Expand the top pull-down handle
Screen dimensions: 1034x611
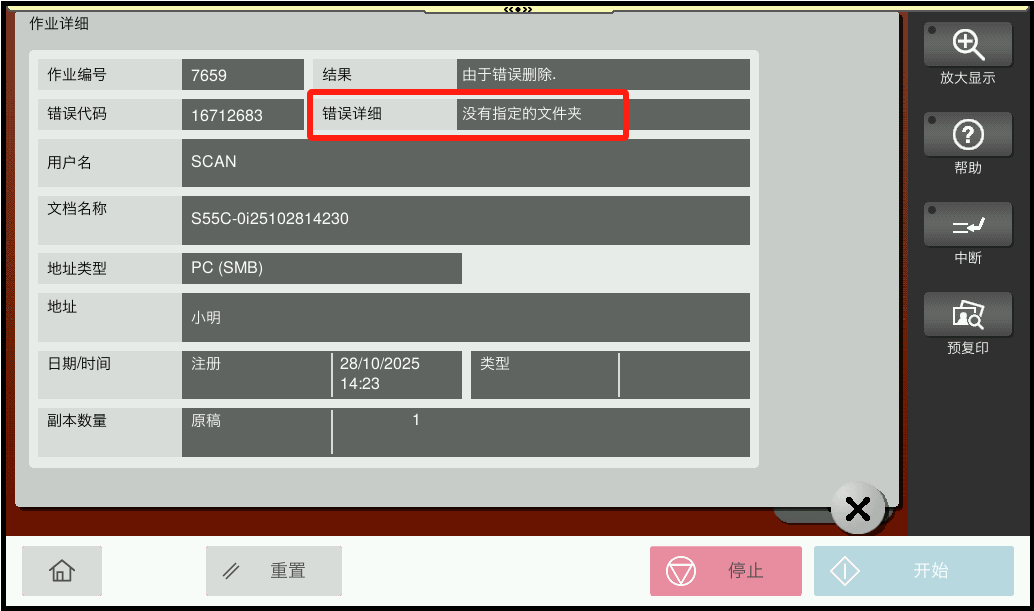[517, 9]
